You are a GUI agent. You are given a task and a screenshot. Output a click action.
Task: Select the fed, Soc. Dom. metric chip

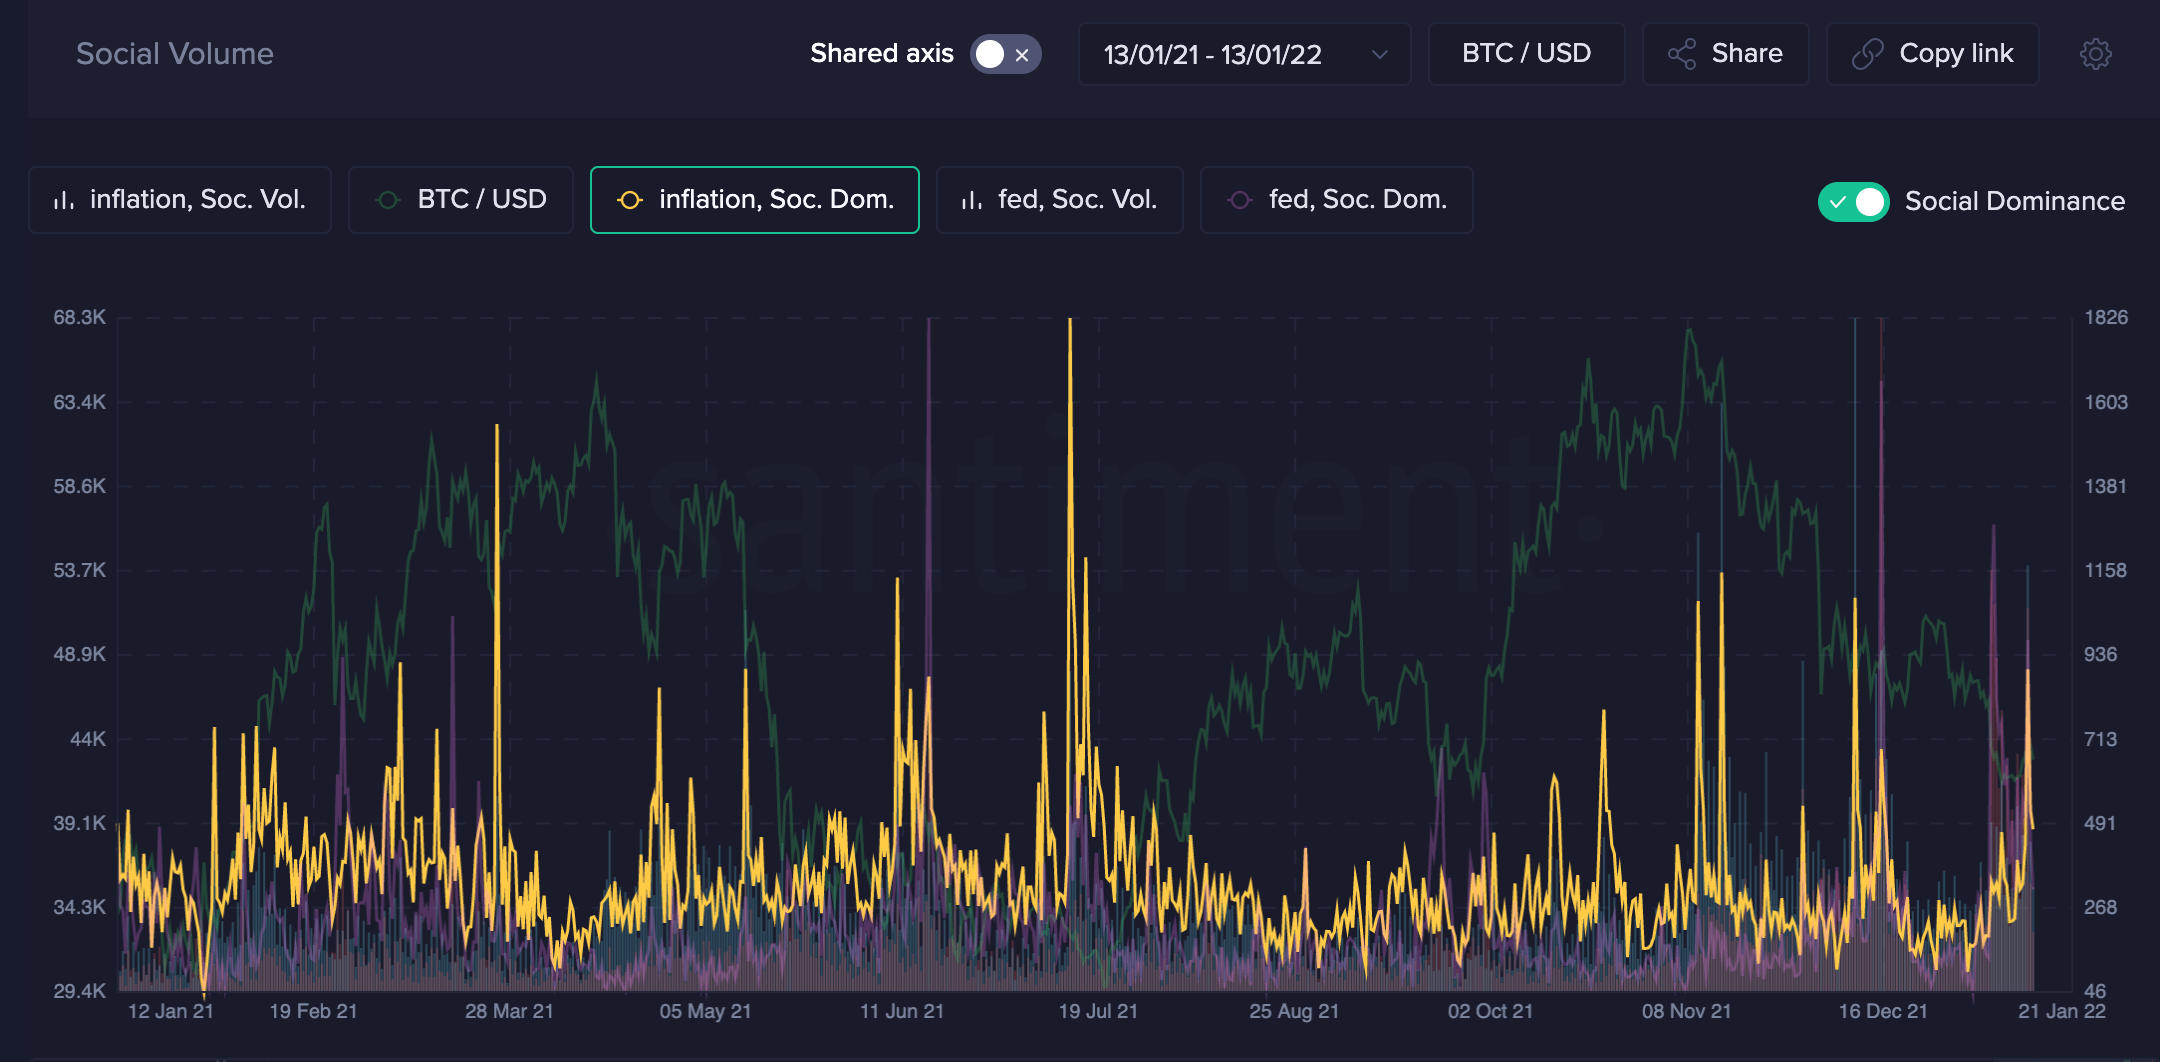pyautogui.click(x=1336, y=200)
